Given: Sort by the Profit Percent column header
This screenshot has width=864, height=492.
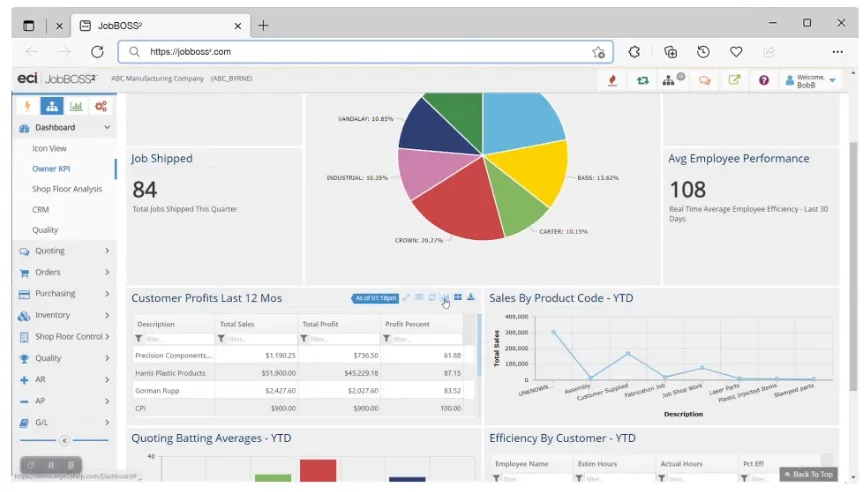Looking at the screenshot, I should click(407, 324).
